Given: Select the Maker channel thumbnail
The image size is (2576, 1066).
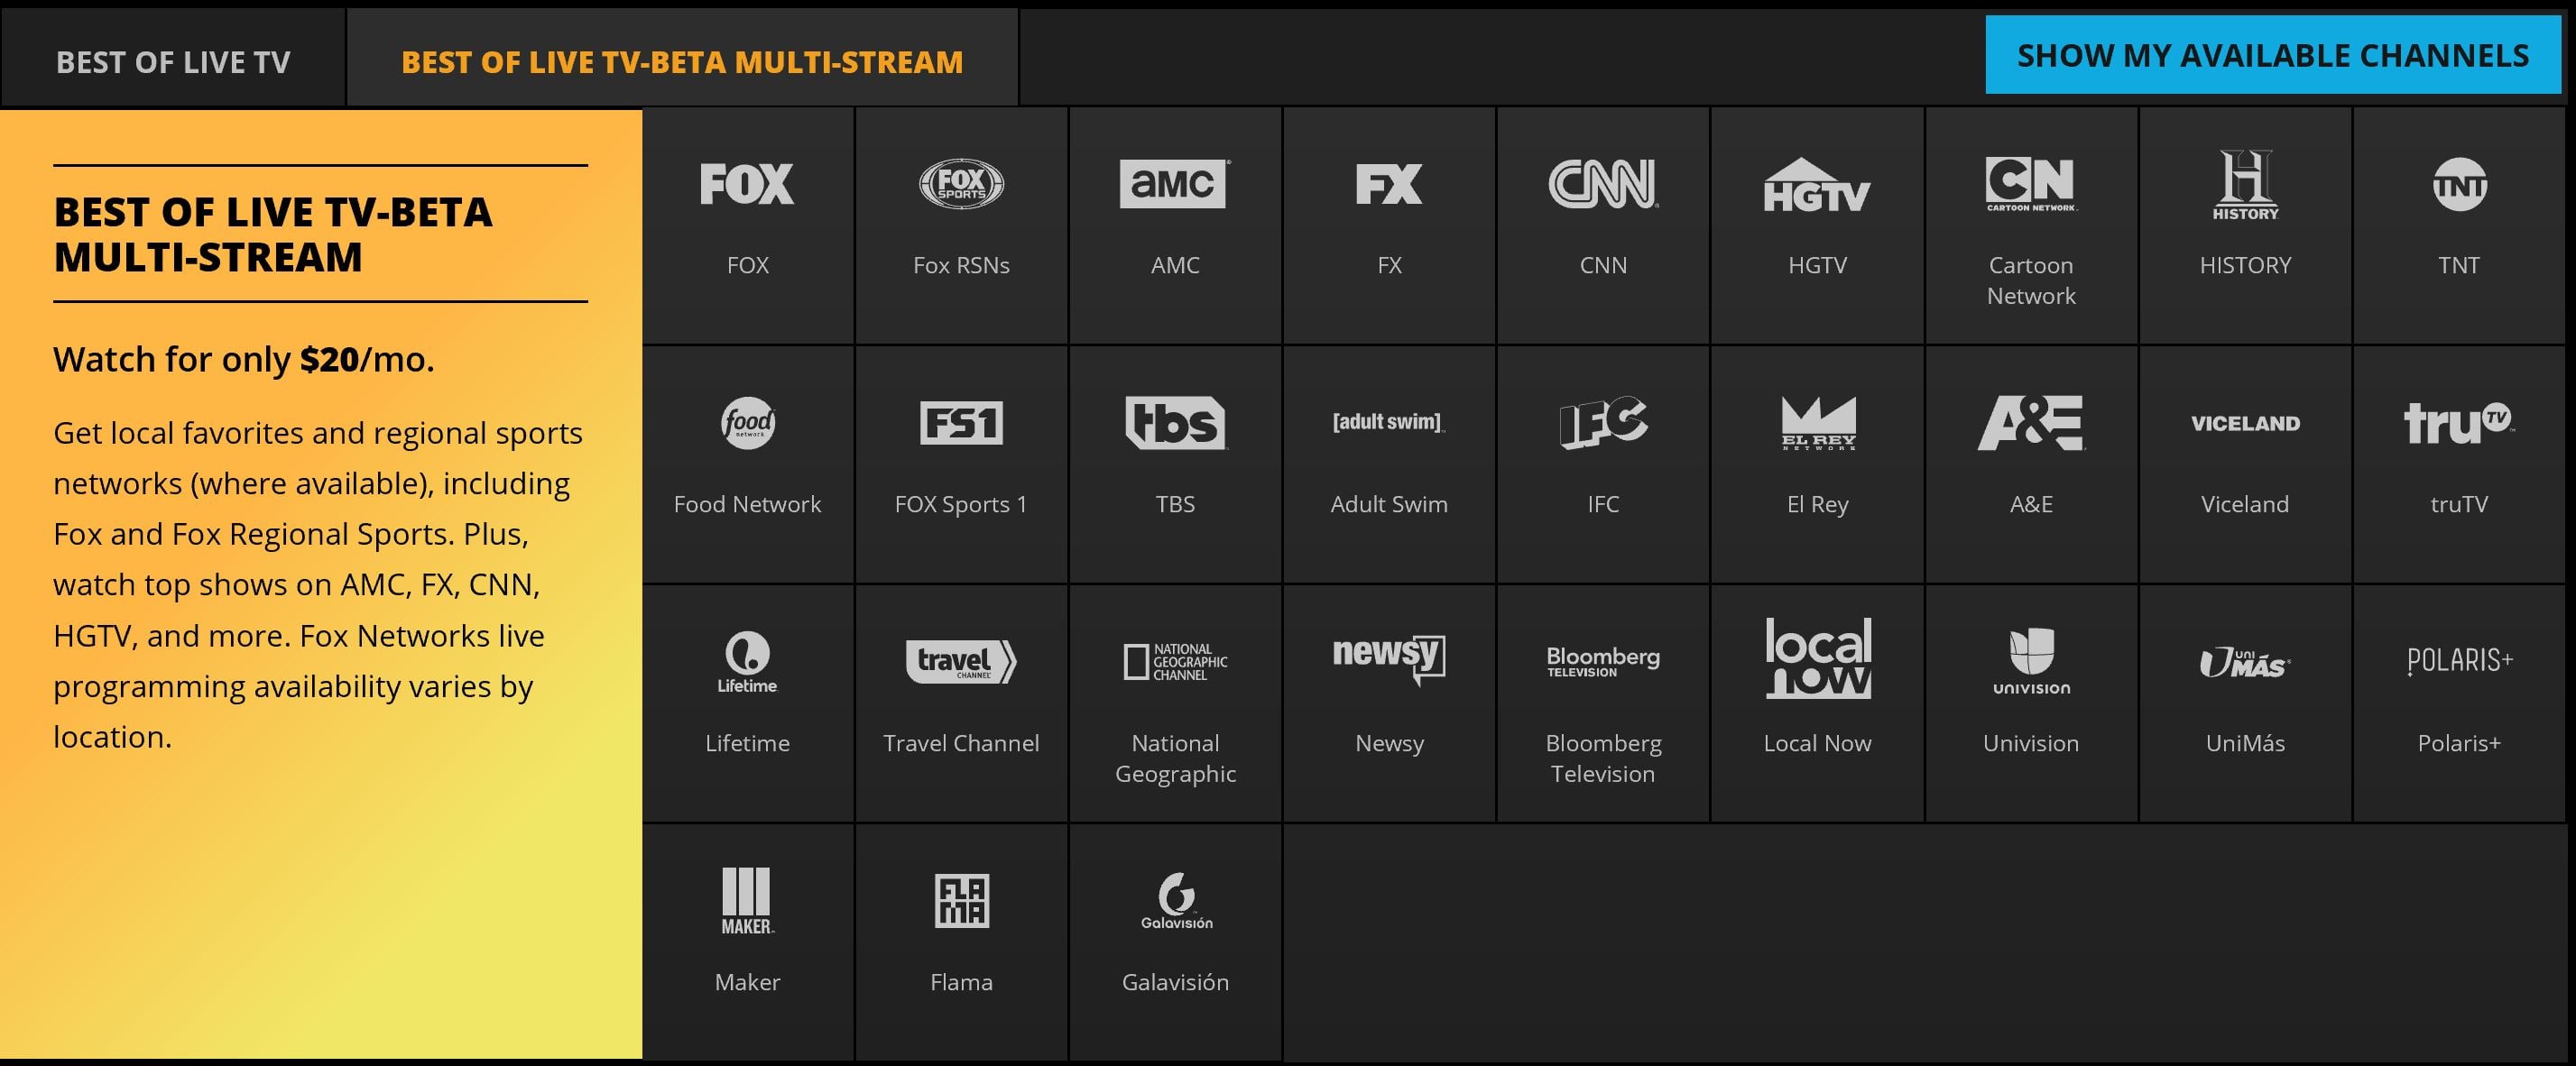Looking at the screenshot, I should coord(746,901).
